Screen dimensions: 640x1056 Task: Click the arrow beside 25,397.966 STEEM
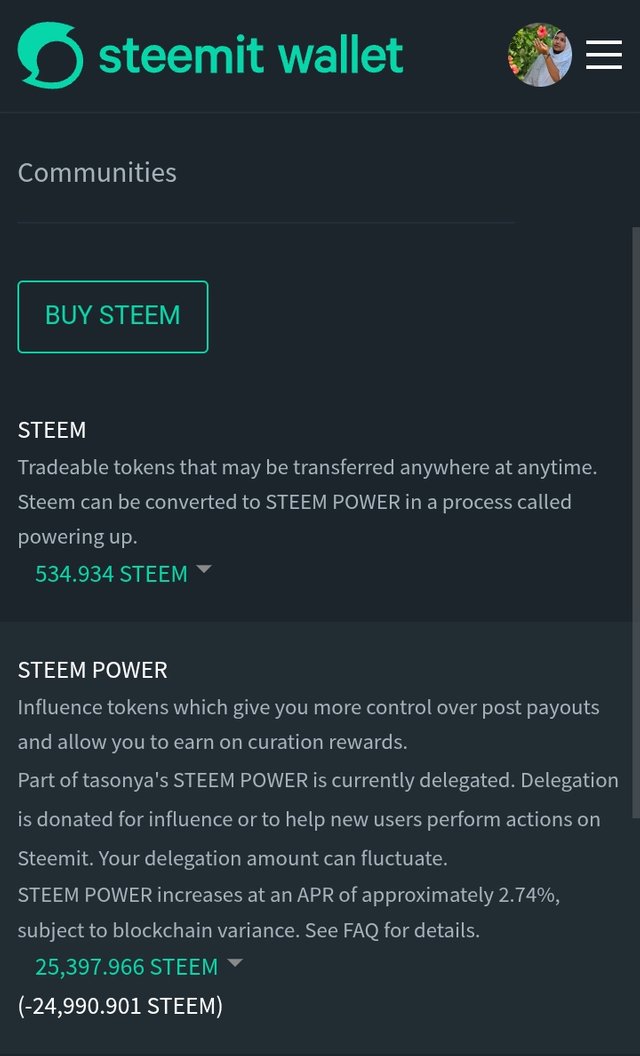tap(234, 962)
